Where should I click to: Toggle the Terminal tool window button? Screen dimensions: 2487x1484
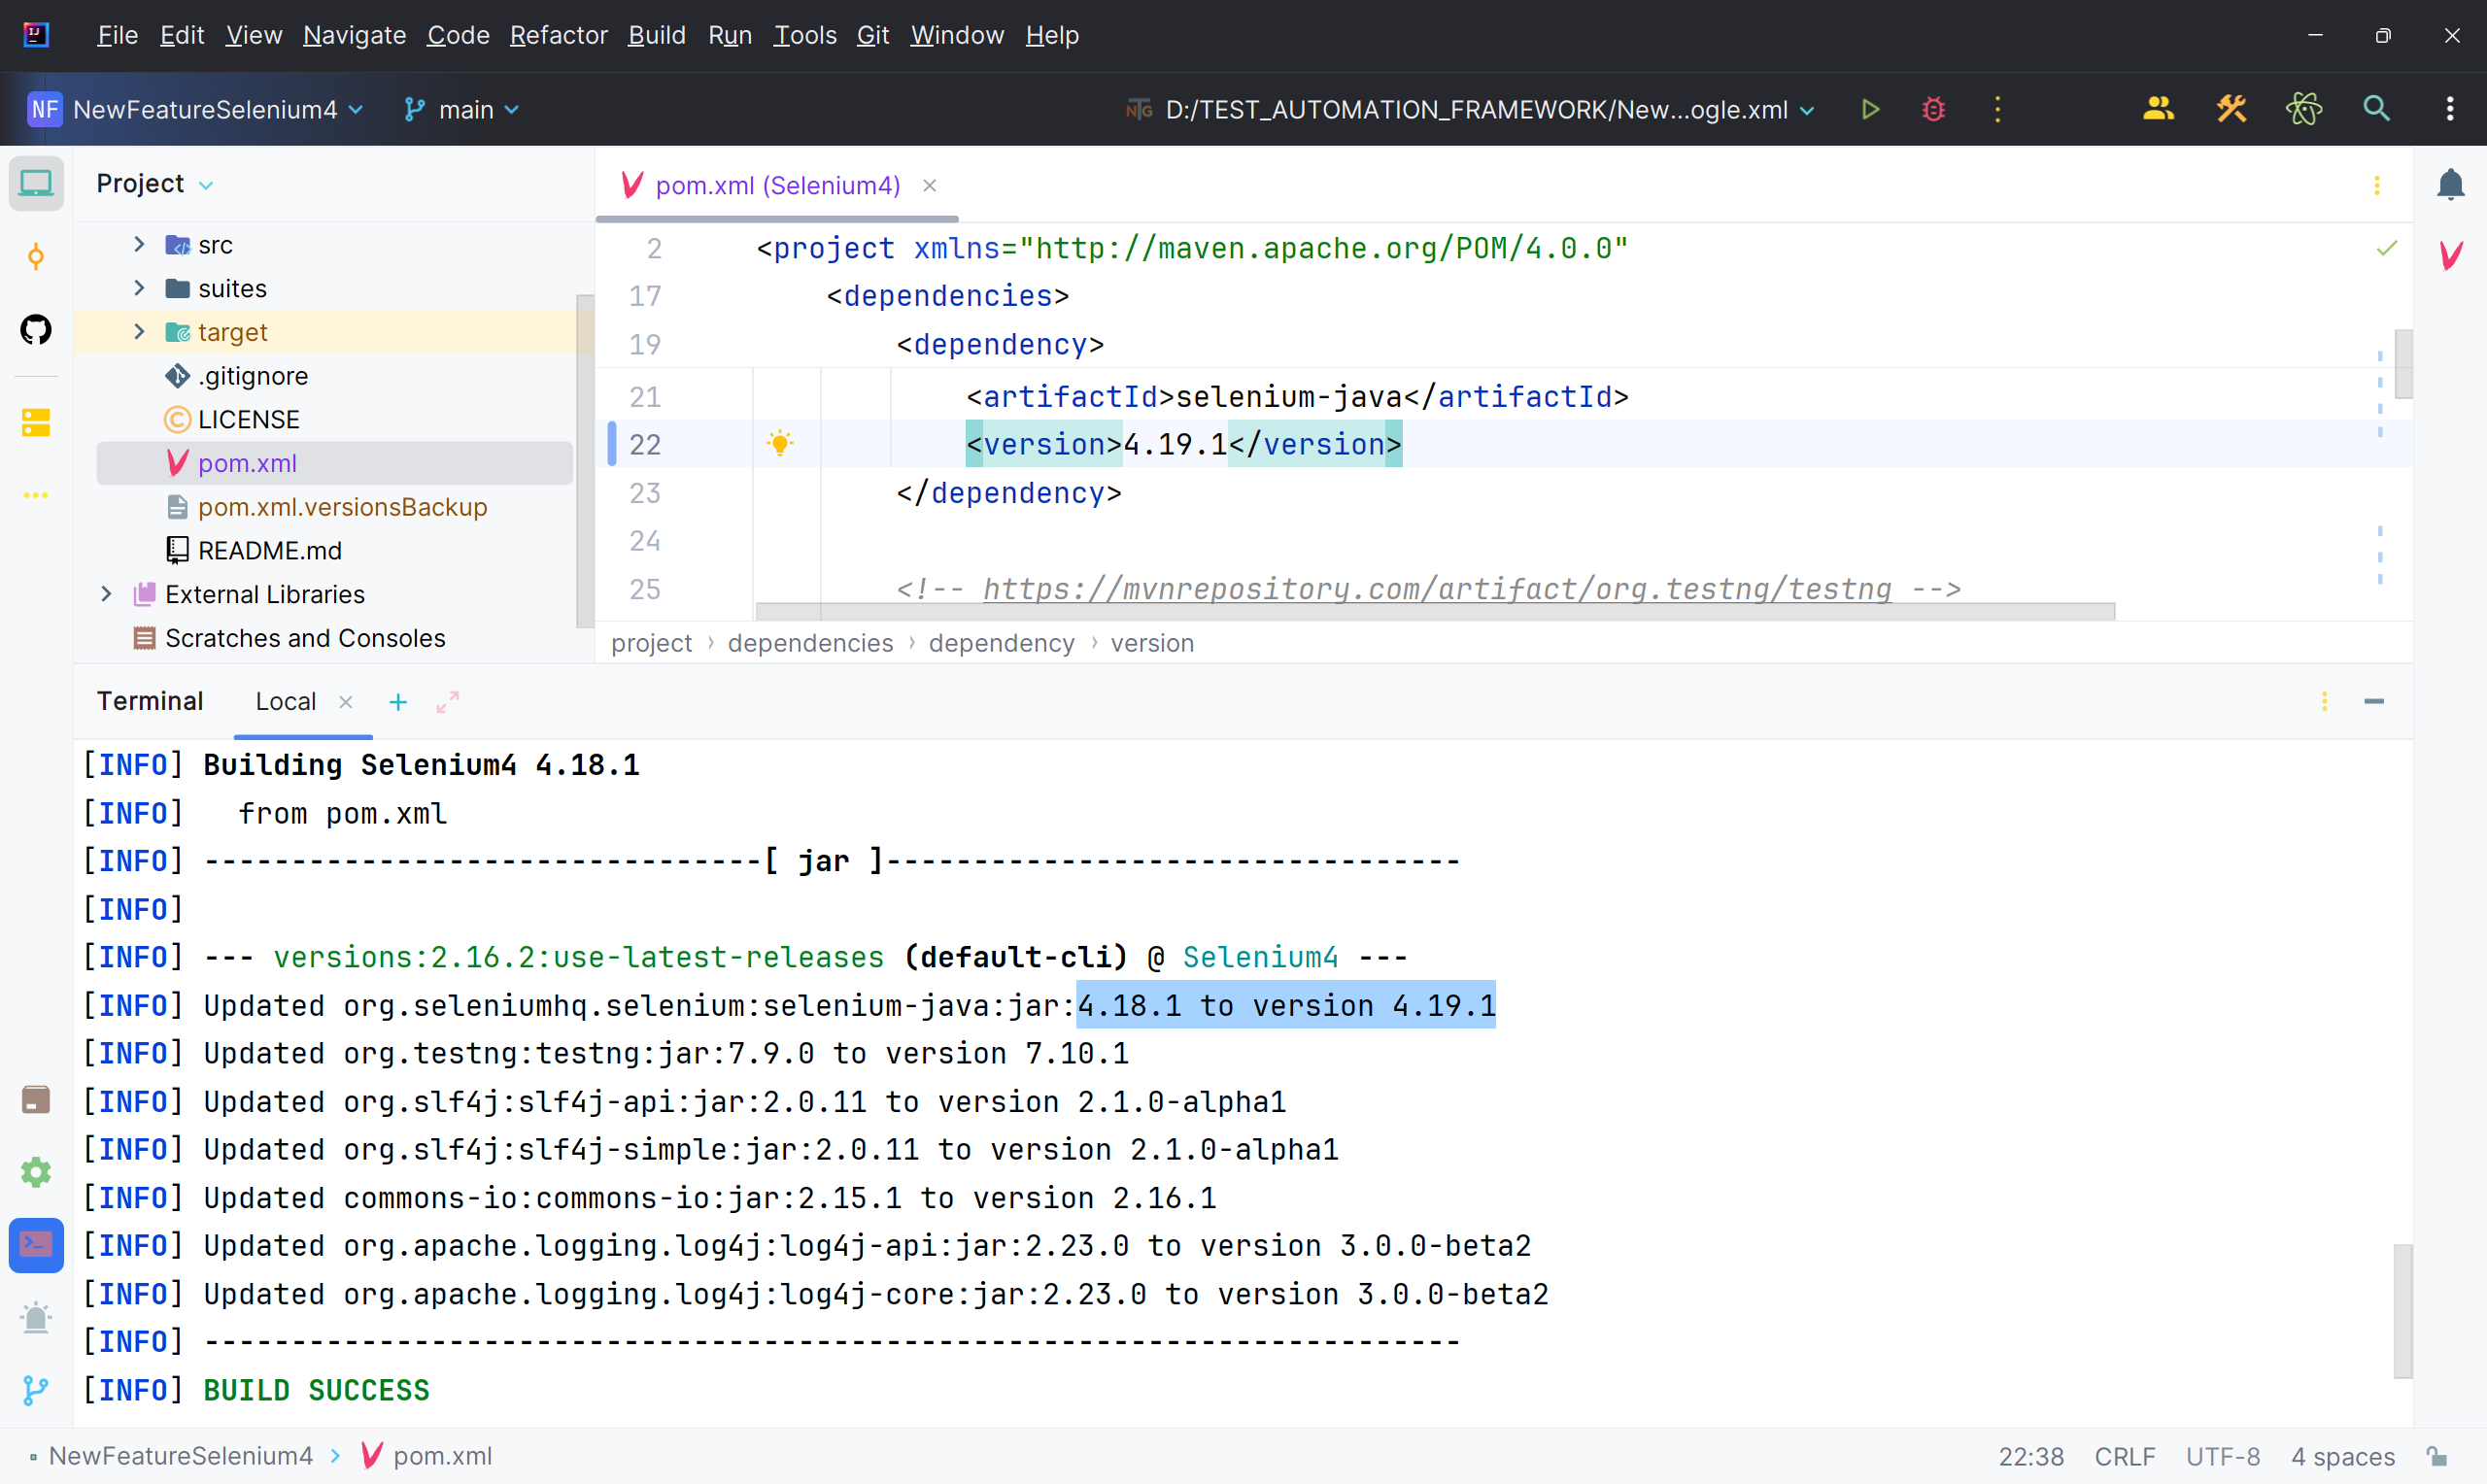[36, 1245]
